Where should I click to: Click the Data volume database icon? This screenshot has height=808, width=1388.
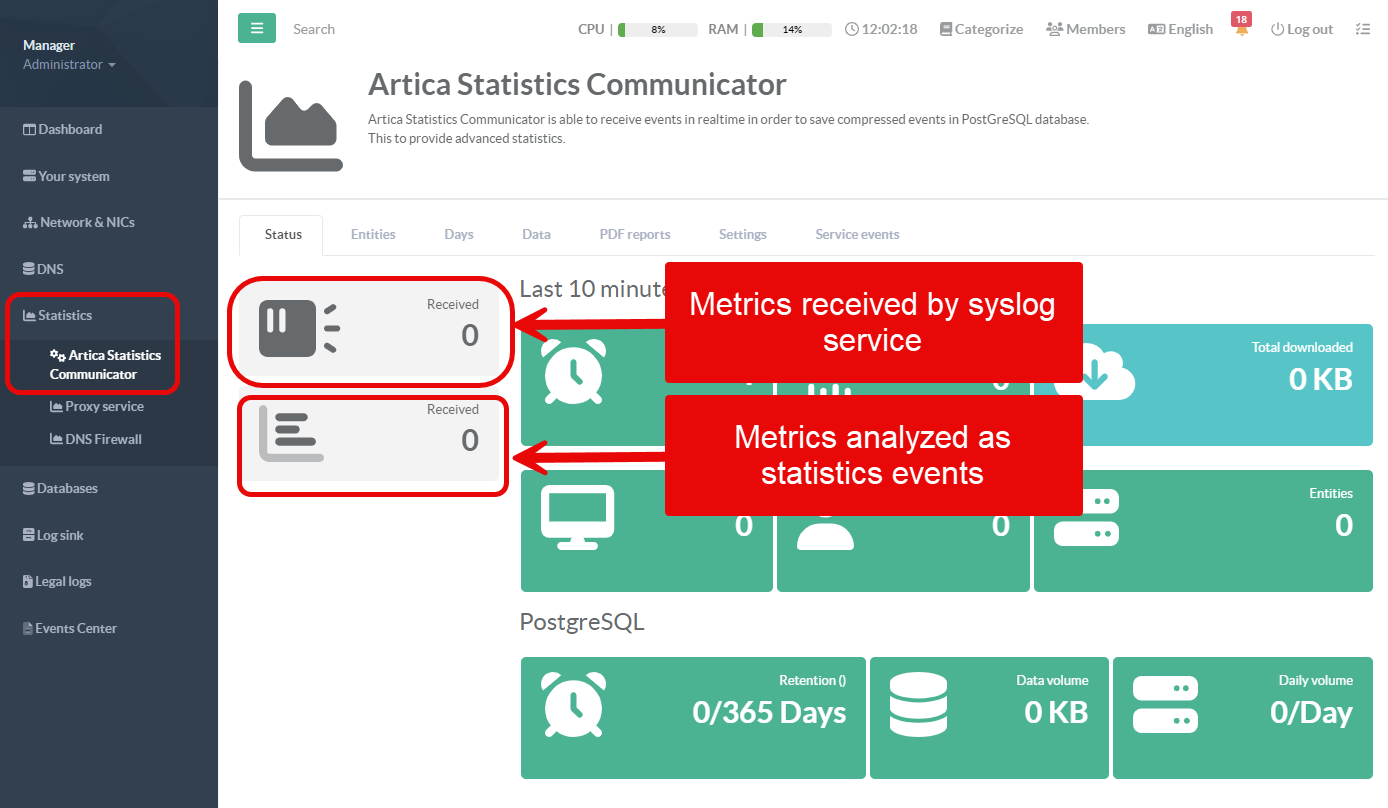[x=918, y=704]
